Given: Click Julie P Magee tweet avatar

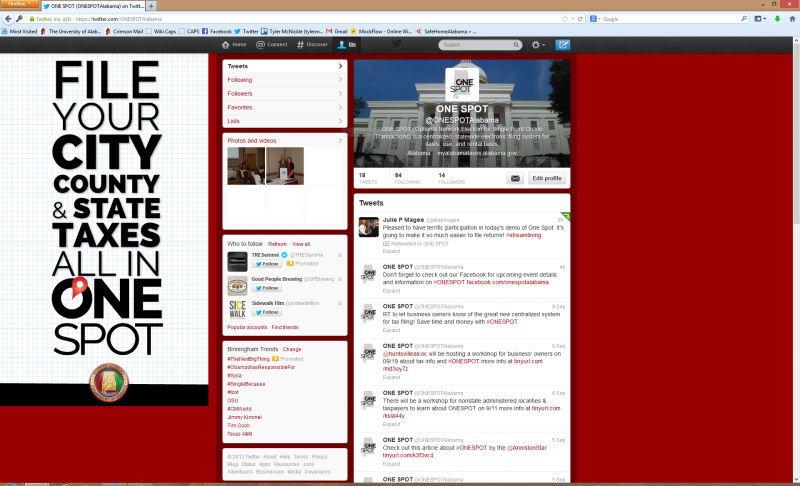Looking at the screenshot, I should (x=368, y=227).
